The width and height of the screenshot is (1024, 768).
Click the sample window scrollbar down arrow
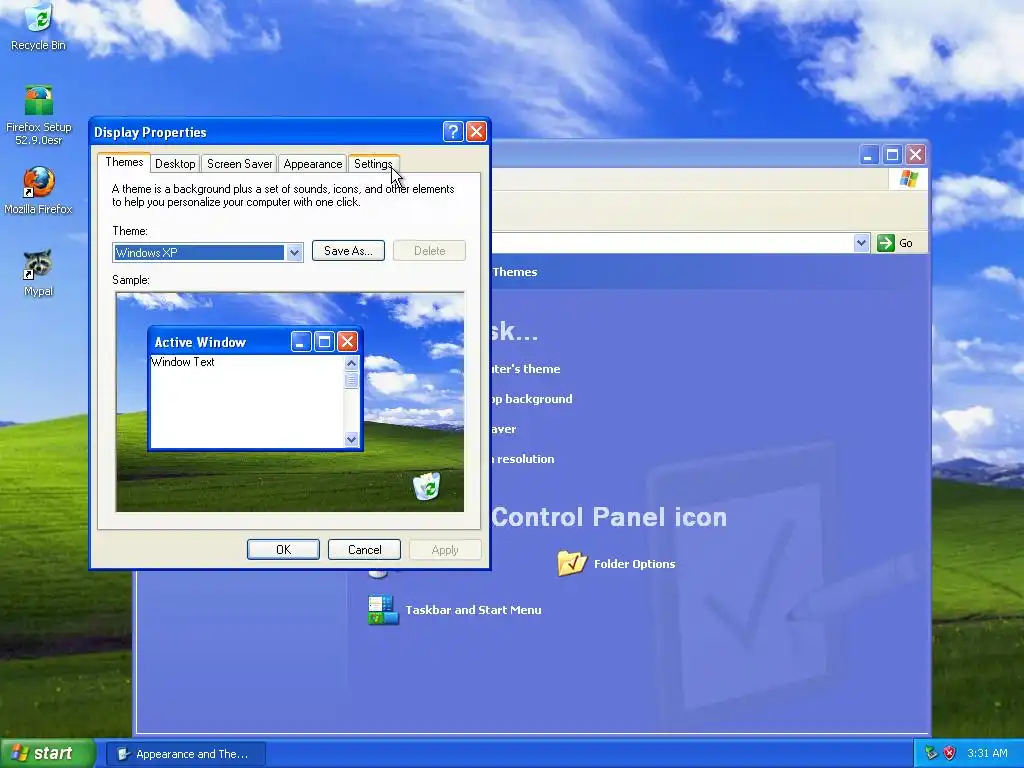click(x=351, y=440)
